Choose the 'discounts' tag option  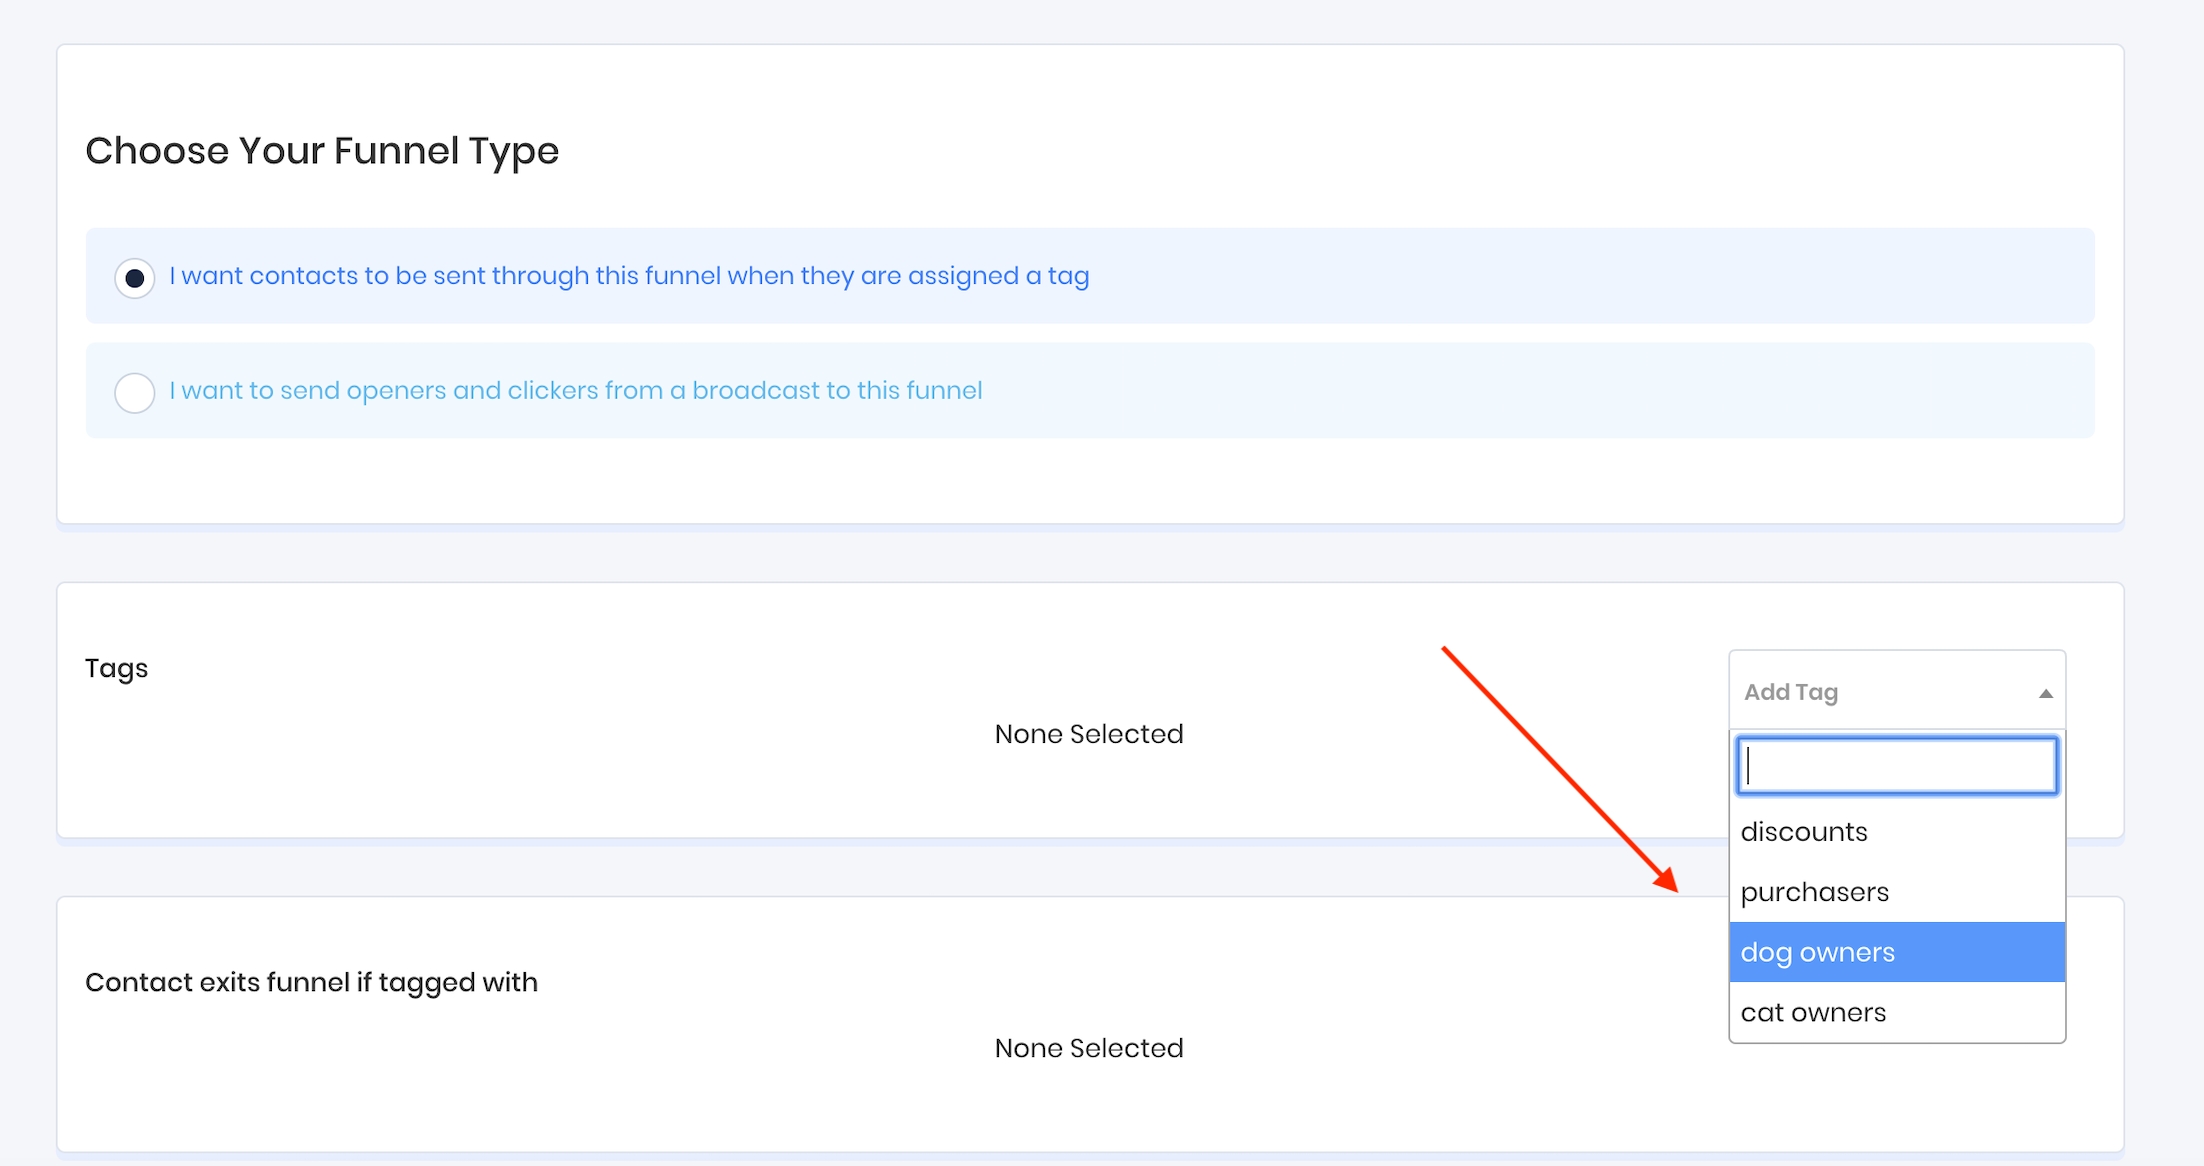[x=1804, y=832]
